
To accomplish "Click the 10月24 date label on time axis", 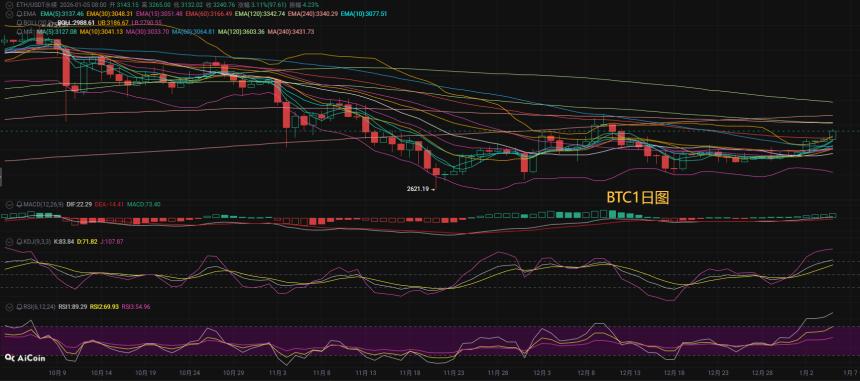I will pos(190,373).
